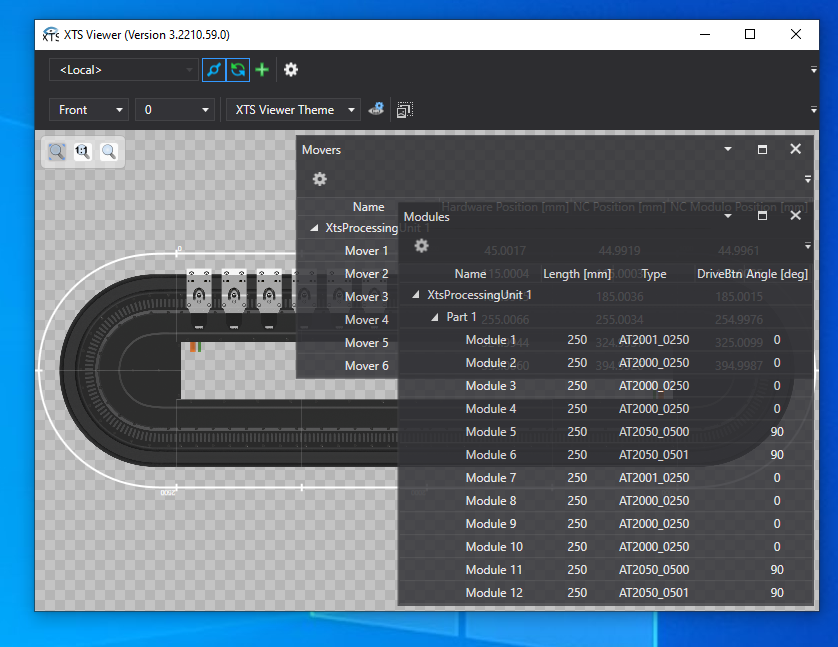Image resolution: width=838 pixels, height=647 pixels.
Task: Click Name column header in Movers
Action: [368, 207]
